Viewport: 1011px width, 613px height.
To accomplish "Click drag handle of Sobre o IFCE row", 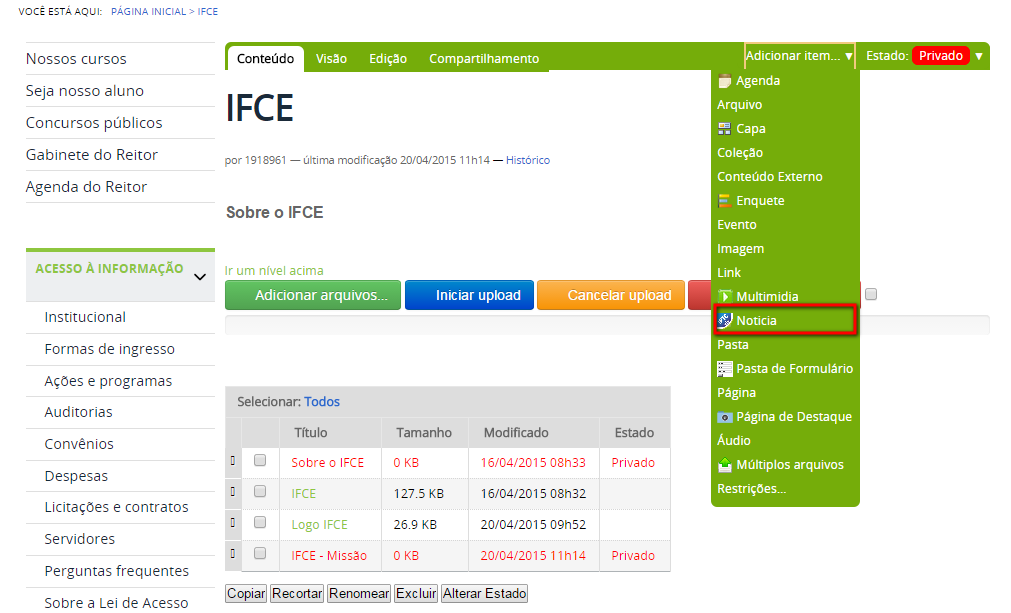I will (x=233, y=460).
